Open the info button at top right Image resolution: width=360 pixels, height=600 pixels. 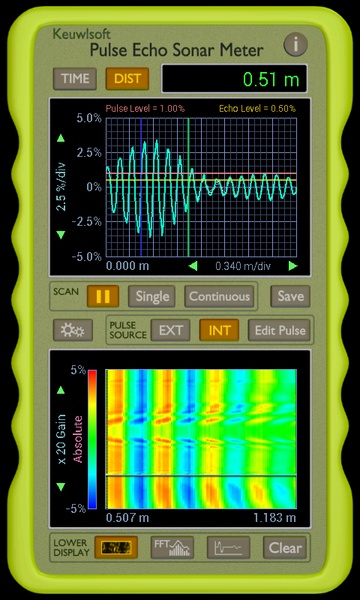click(x=295, y=44)
